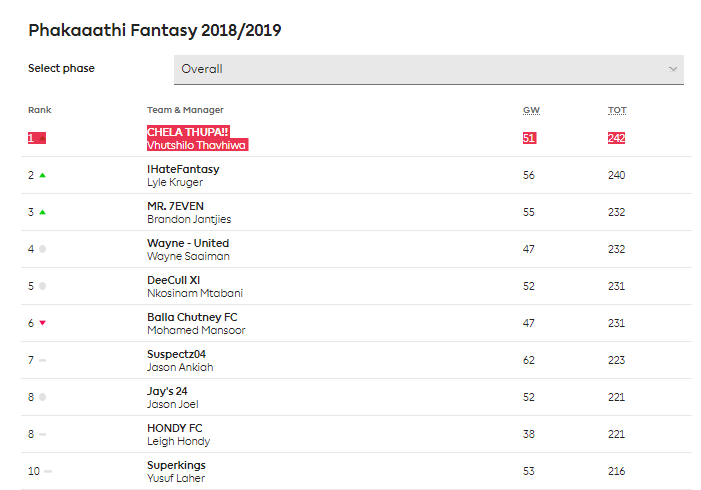Open the Select phase dropdown
Viewport: 701px width, 490px height.
tap(428, 69)
